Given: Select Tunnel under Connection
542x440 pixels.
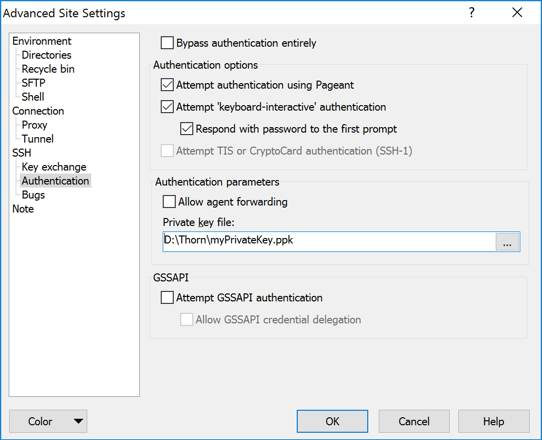Looking at the screenshot, I should (37, 139).
